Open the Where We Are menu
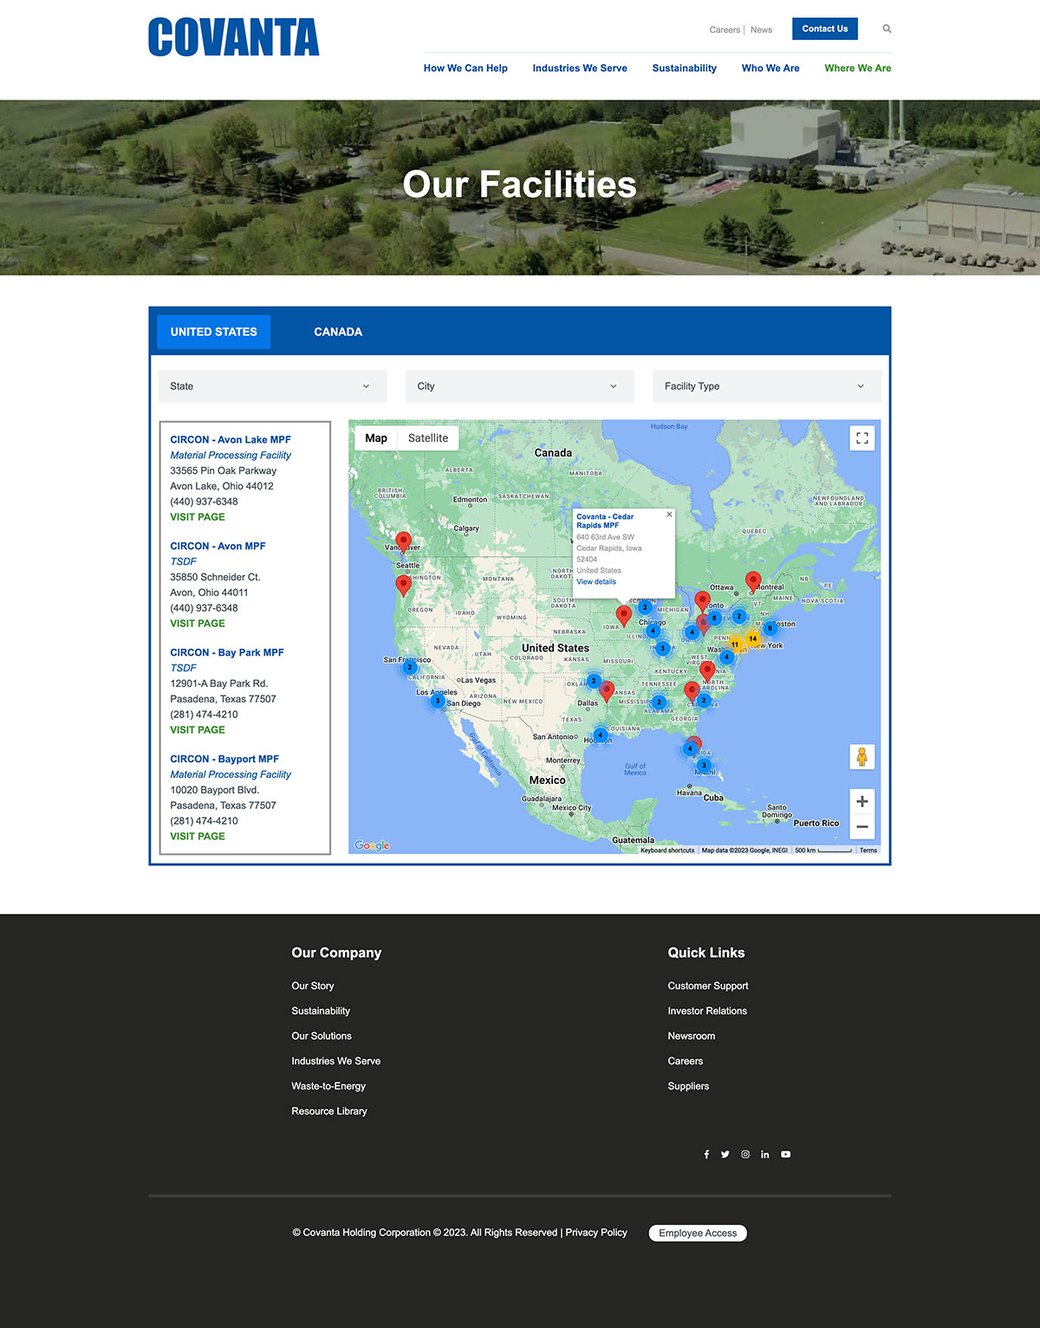The image size is (1040, 1328). point(857,68)
